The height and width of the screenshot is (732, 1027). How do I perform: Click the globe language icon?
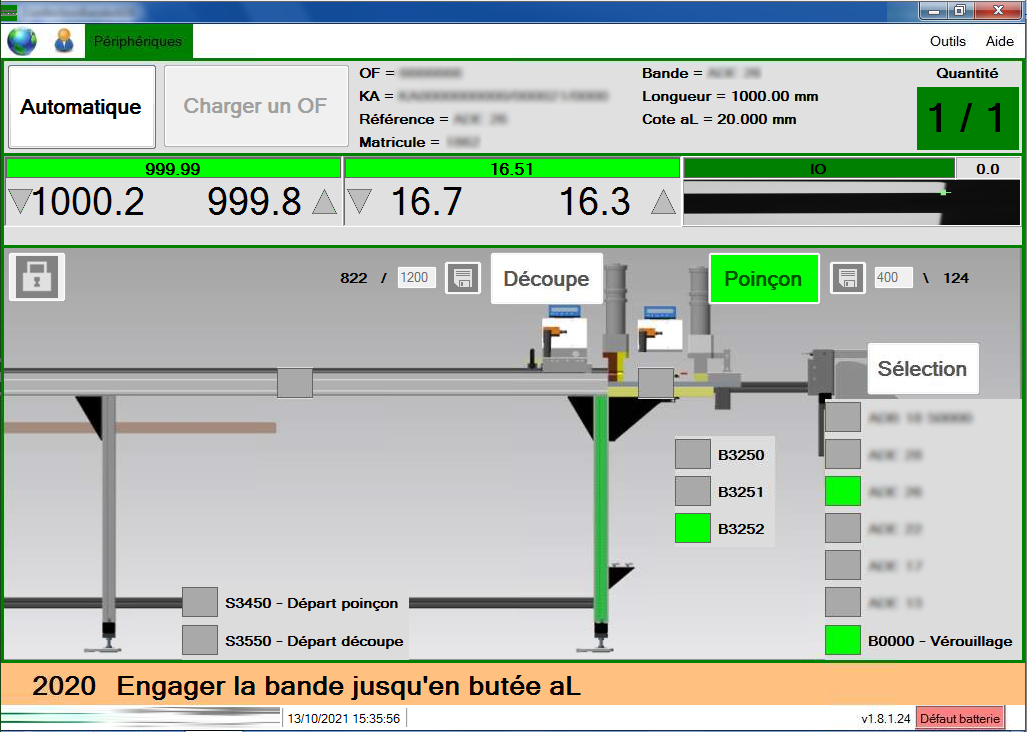pyautogui.click(x=22, y=41)
